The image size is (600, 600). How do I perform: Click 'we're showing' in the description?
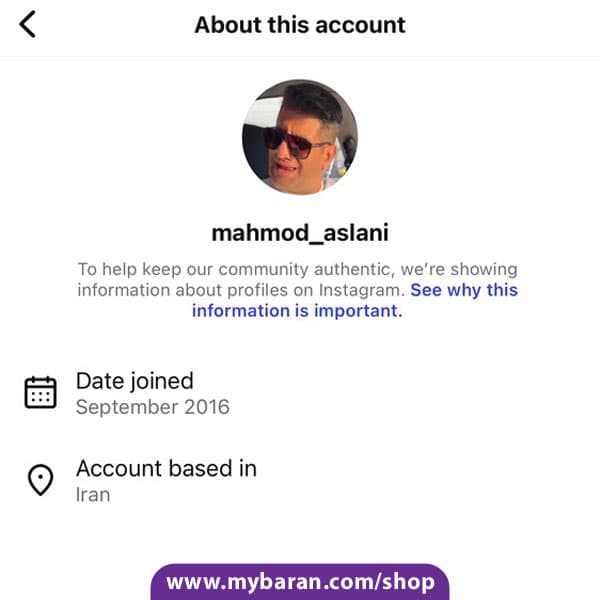click(459, 269)
